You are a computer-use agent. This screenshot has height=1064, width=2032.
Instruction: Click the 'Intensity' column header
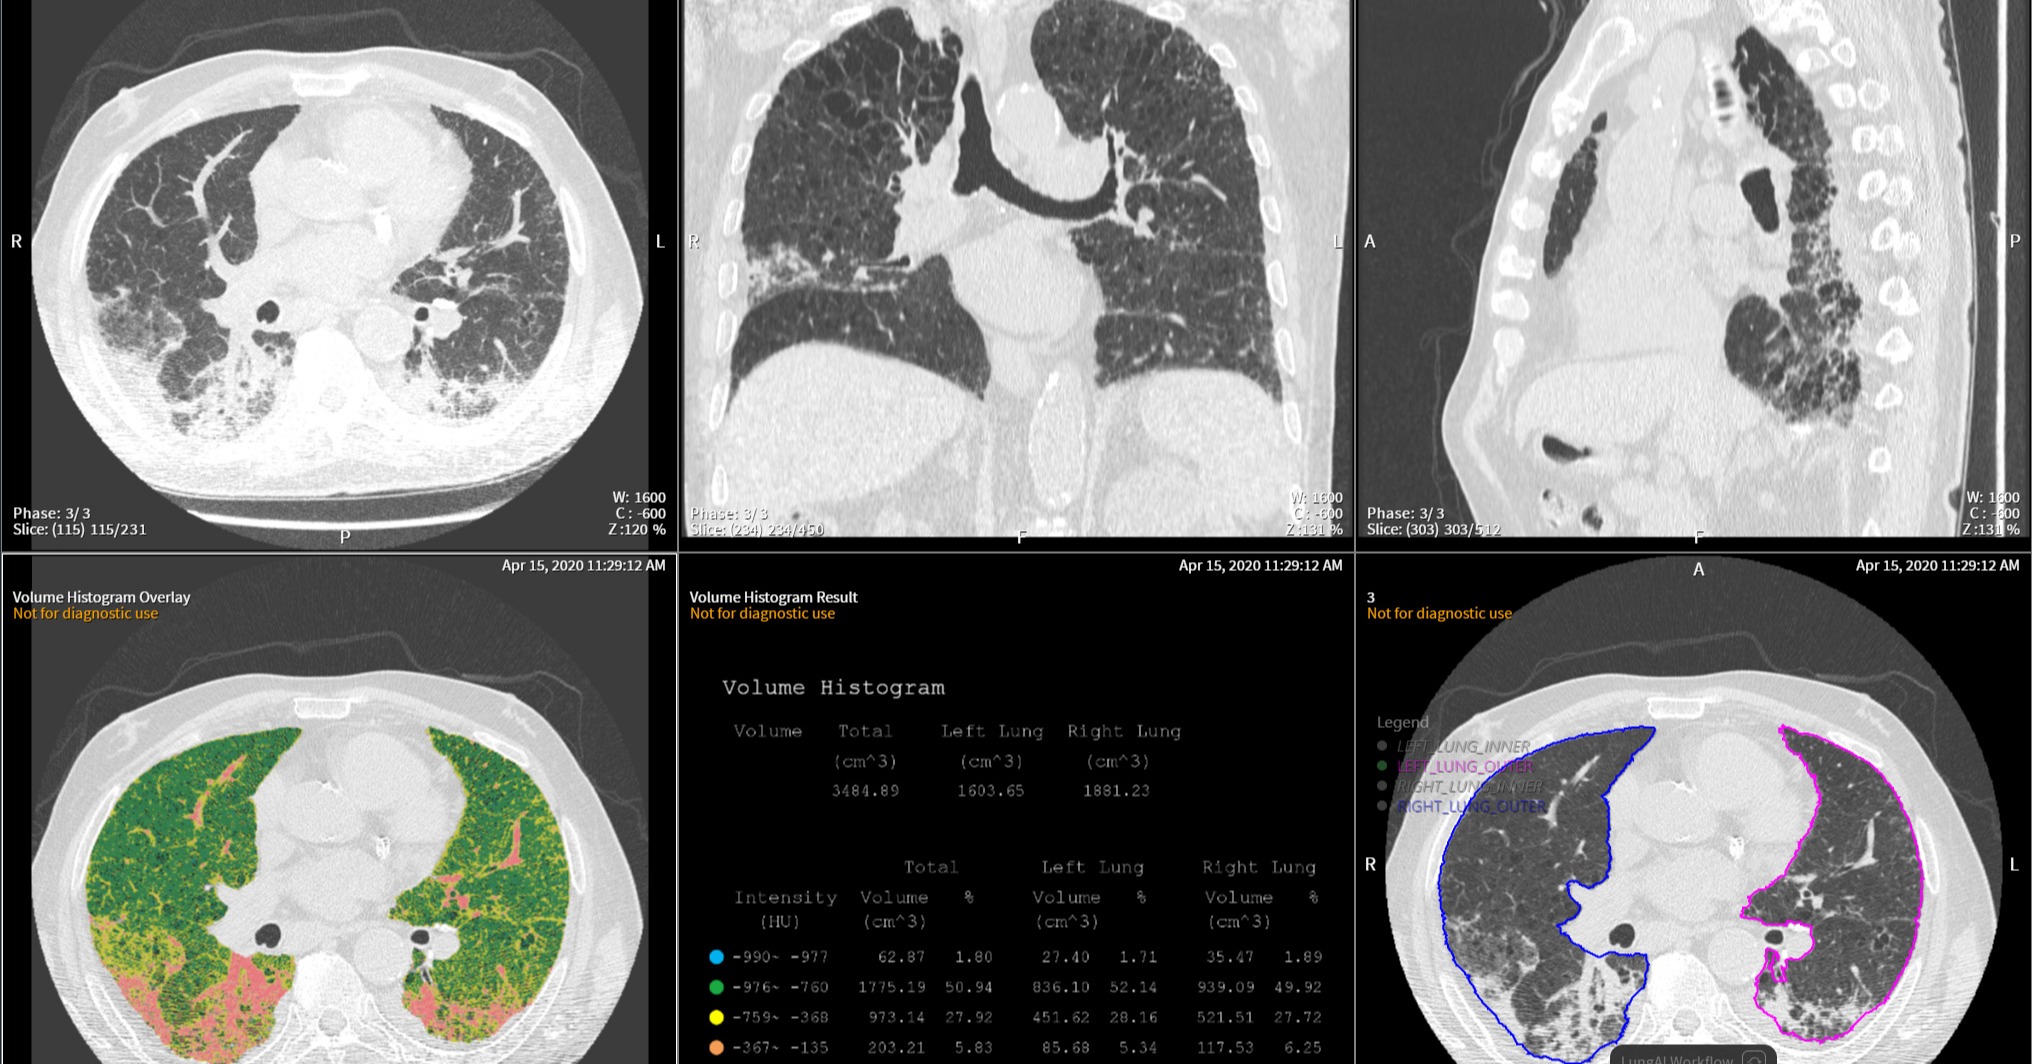(786, 898)
